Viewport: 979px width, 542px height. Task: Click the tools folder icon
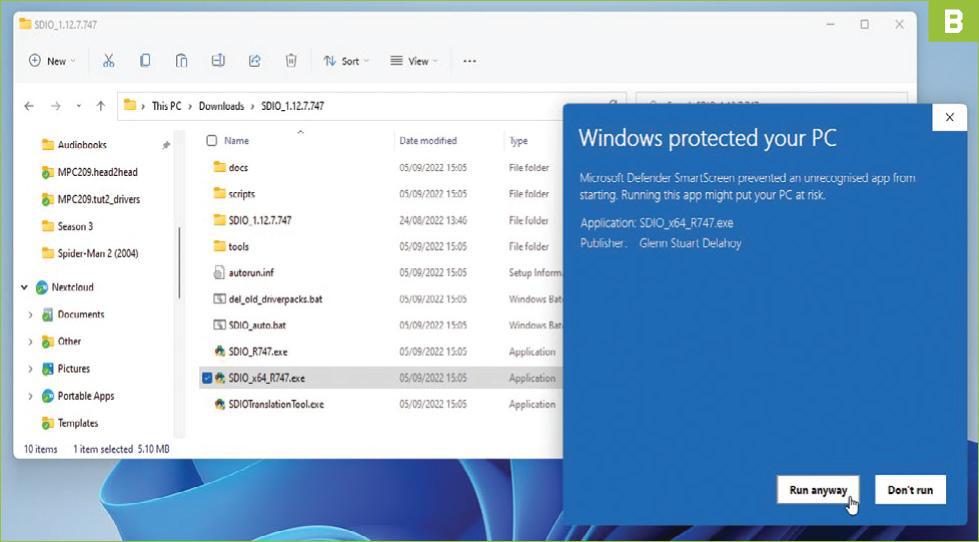[x=219, y=246]
